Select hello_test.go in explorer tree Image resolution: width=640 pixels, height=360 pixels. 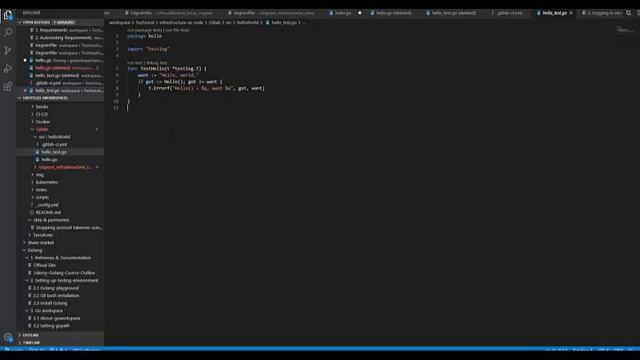click(x=53, y=152)
